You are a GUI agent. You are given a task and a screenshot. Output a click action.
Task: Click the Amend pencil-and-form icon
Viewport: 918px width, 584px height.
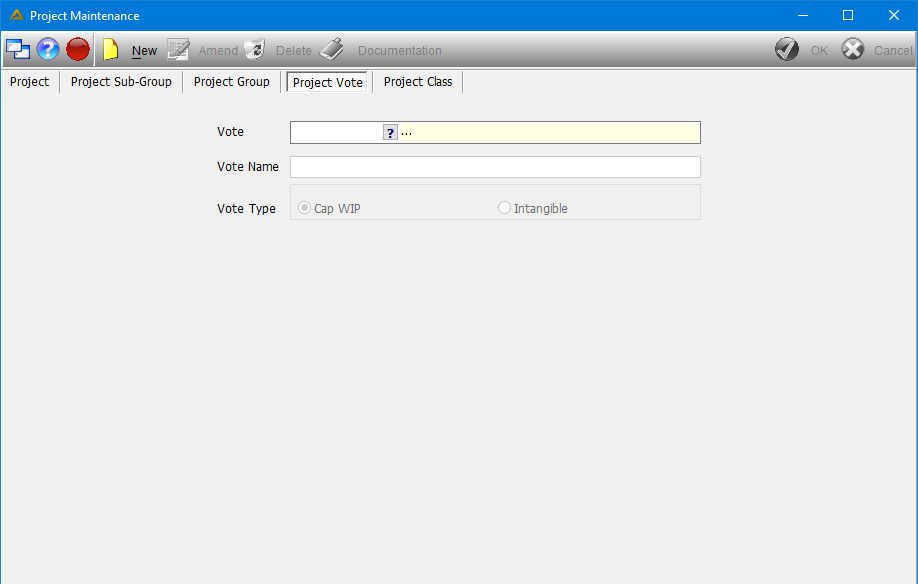pyautogui.click(x=178, y=50)
